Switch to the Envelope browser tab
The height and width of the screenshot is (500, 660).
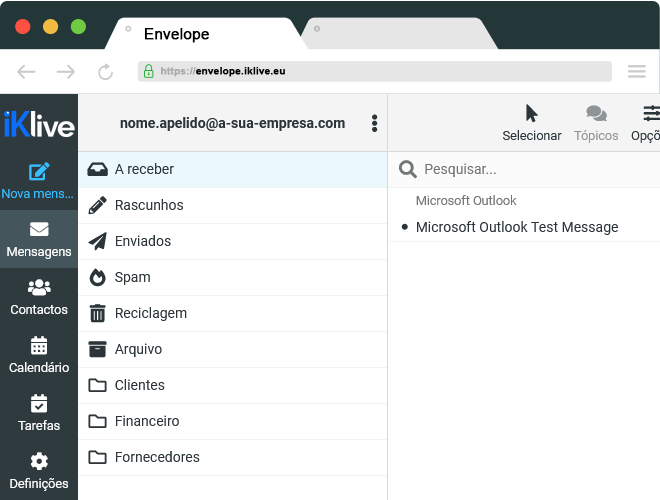point(177,34)
